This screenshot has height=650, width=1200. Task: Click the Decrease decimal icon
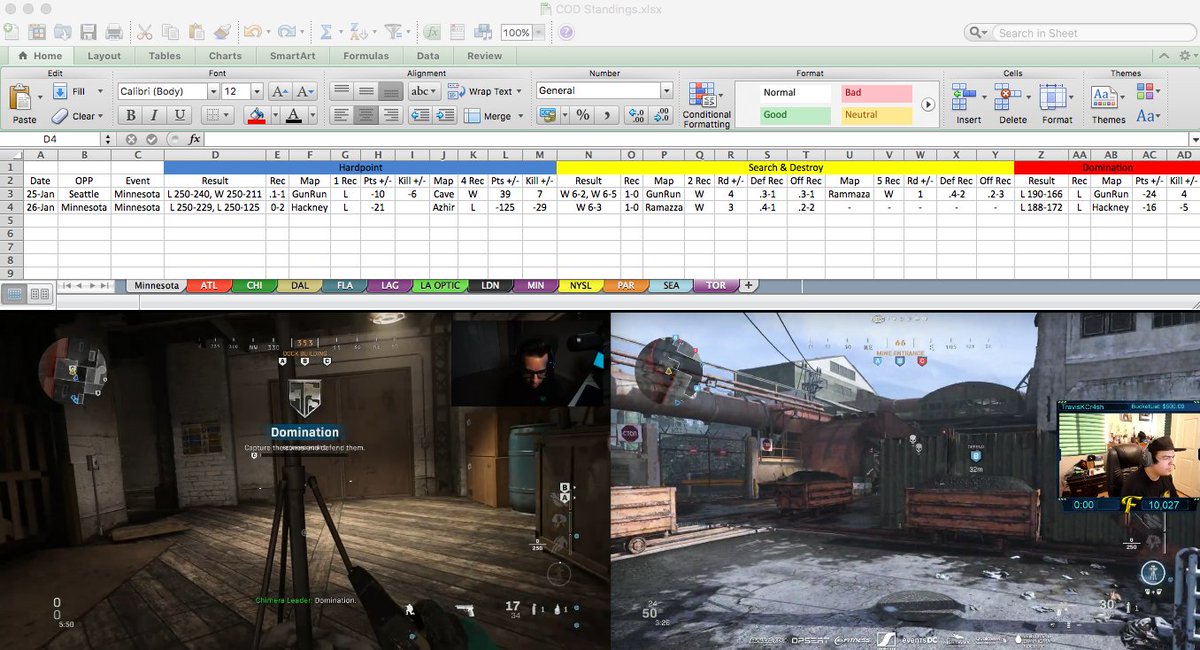[661, 116]
